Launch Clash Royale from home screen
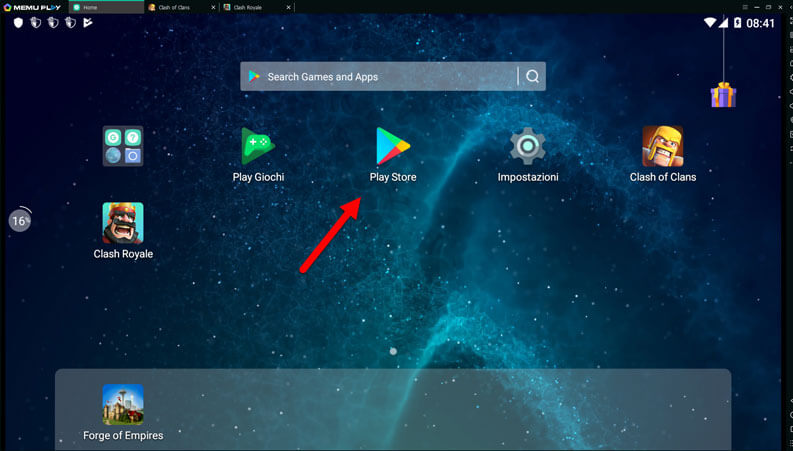This screenshot has height=451, width=793. (x=123, y=223)
